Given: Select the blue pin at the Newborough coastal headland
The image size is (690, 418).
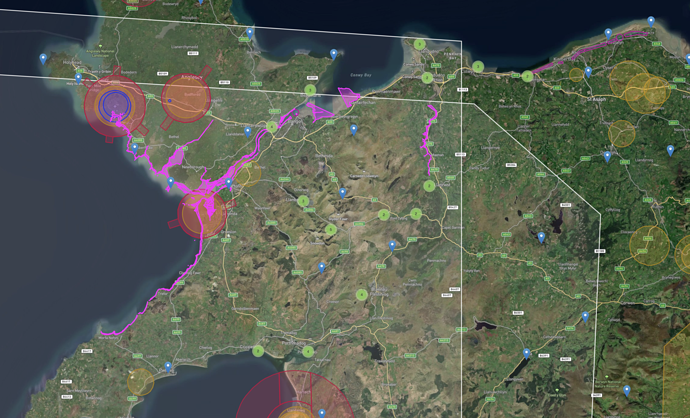Looking at the screenshot, I should 171,182.
